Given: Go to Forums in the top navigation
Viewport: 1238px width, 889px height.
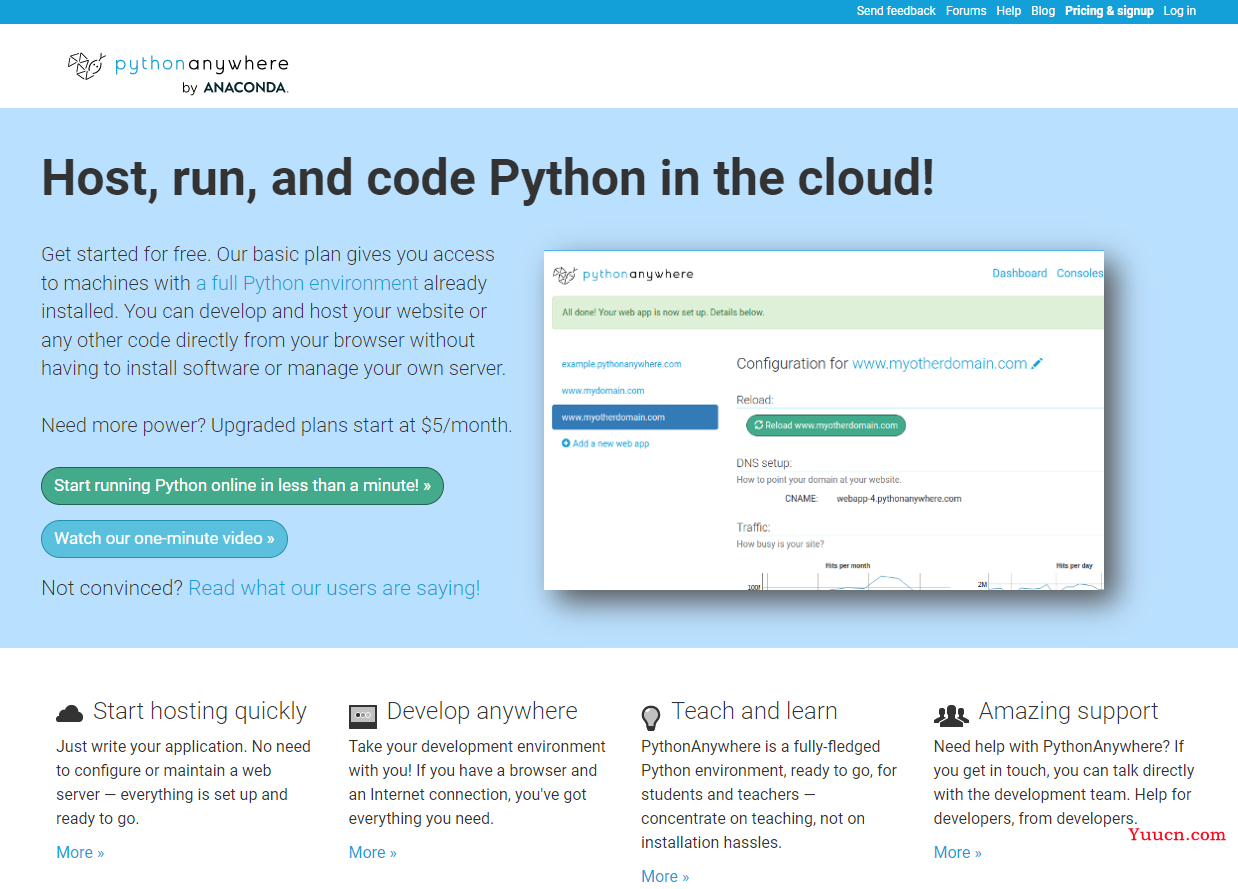Looking at the screenshot, I should coord(966,11).
